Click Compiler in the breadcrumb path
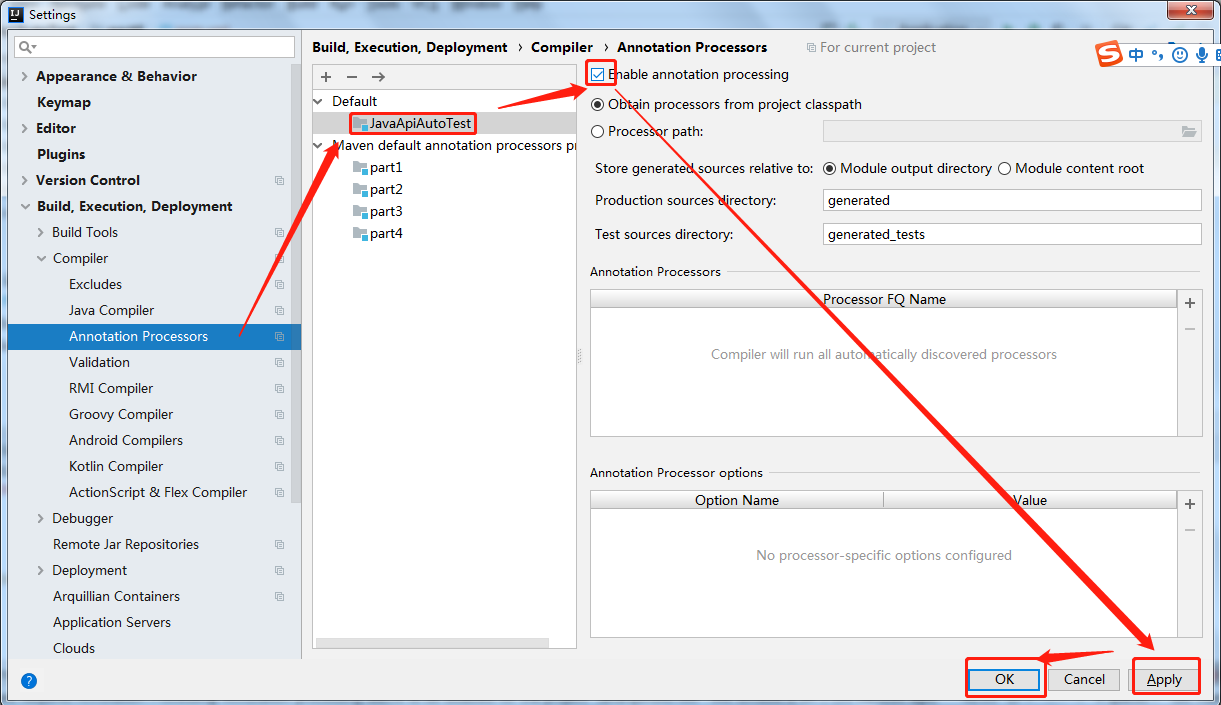The image size is (1221, 705). pos(562,47)
